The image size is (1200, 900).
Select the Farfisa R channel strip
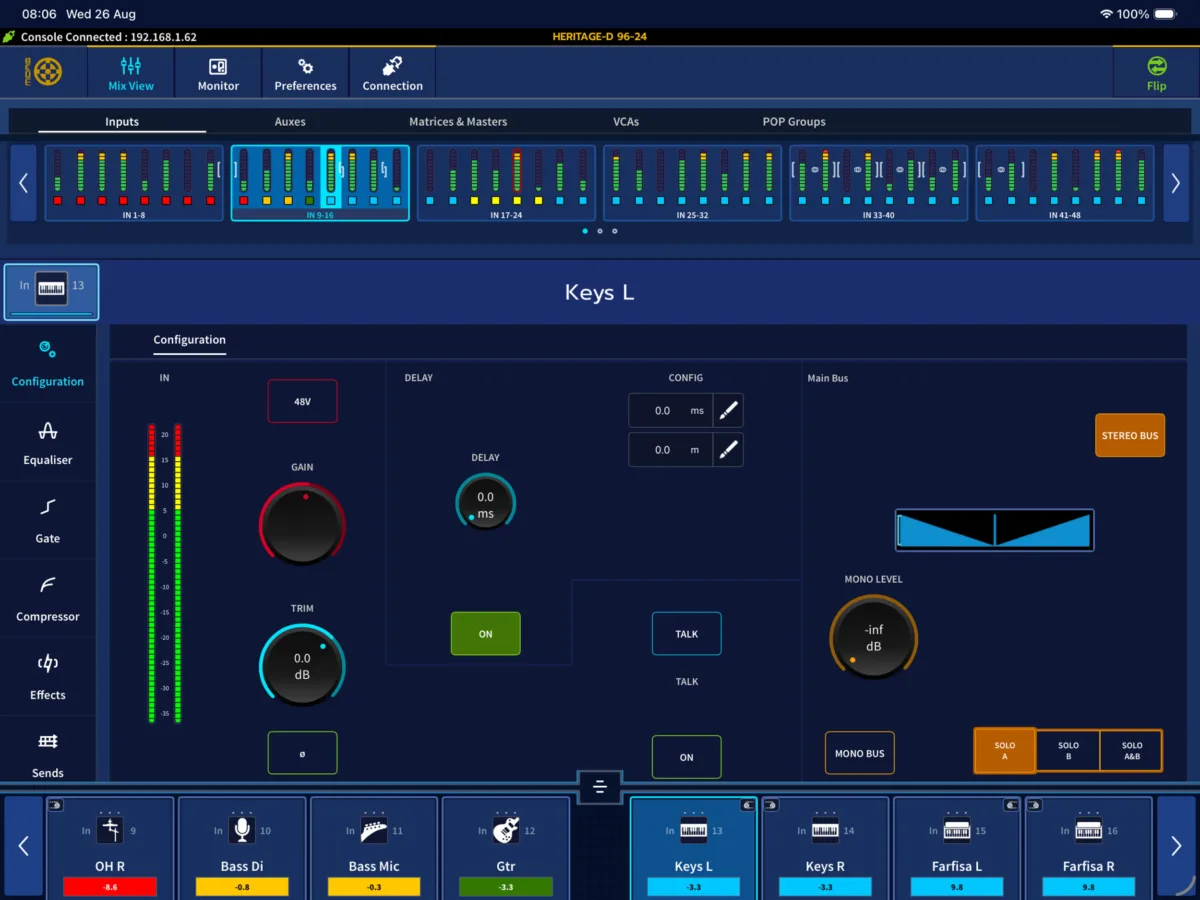(x=1088, y=847)
